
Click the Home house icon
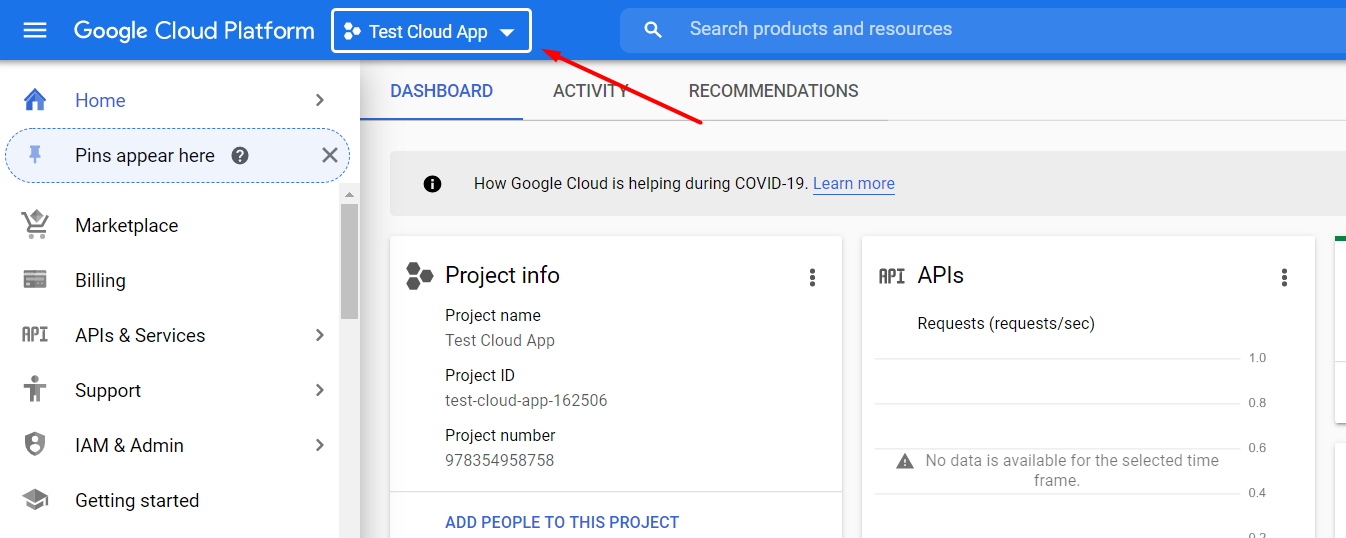35,100
